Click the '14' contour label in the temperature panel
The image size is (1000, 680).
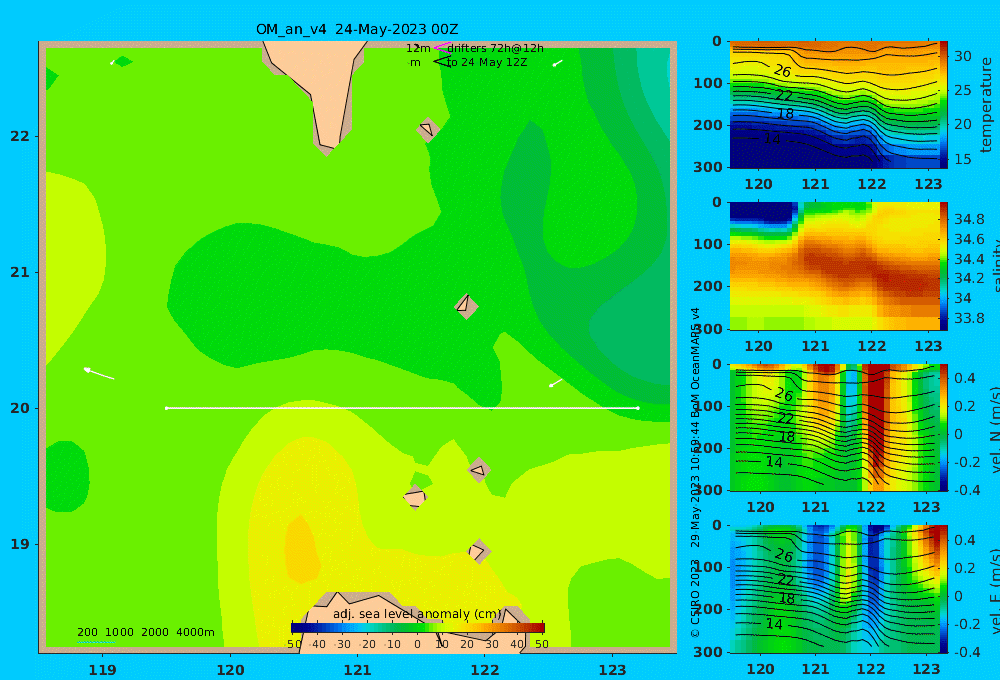(772, 138)
